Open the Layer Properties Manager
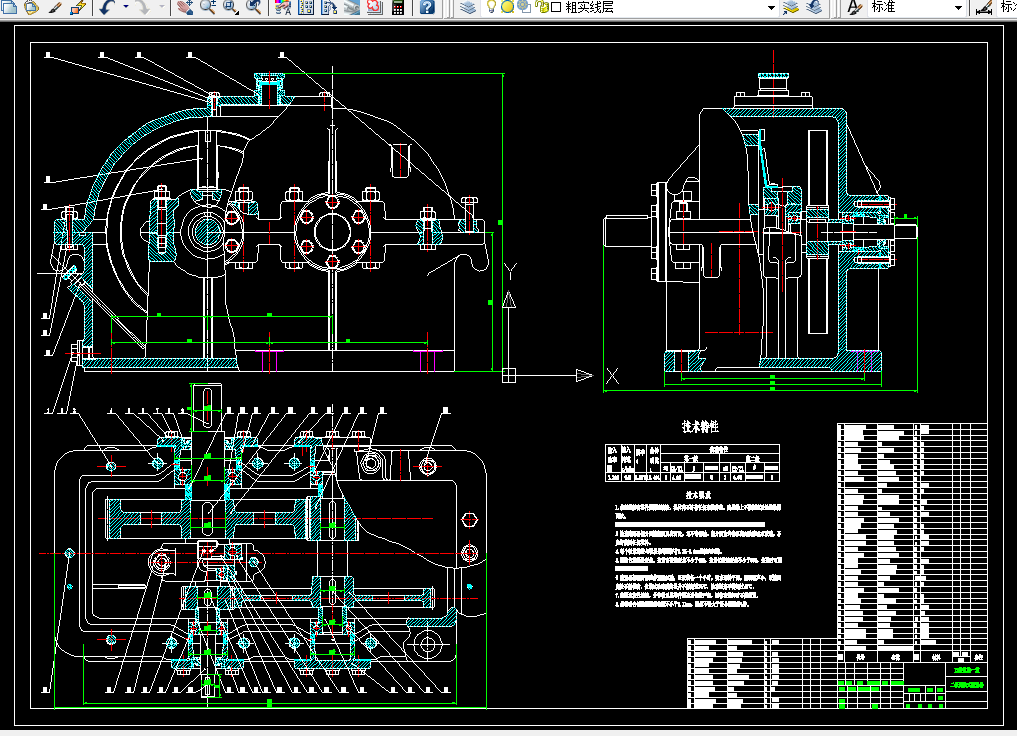 (468, 8)
